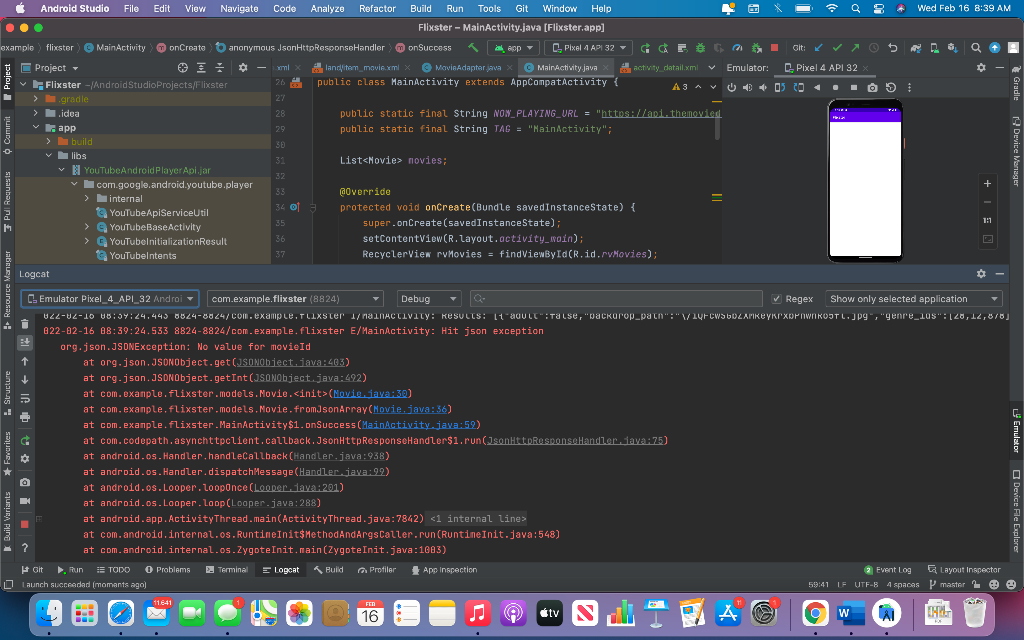
Task: Click Logcat screen record video icon
Action: (x=25, y=501)
